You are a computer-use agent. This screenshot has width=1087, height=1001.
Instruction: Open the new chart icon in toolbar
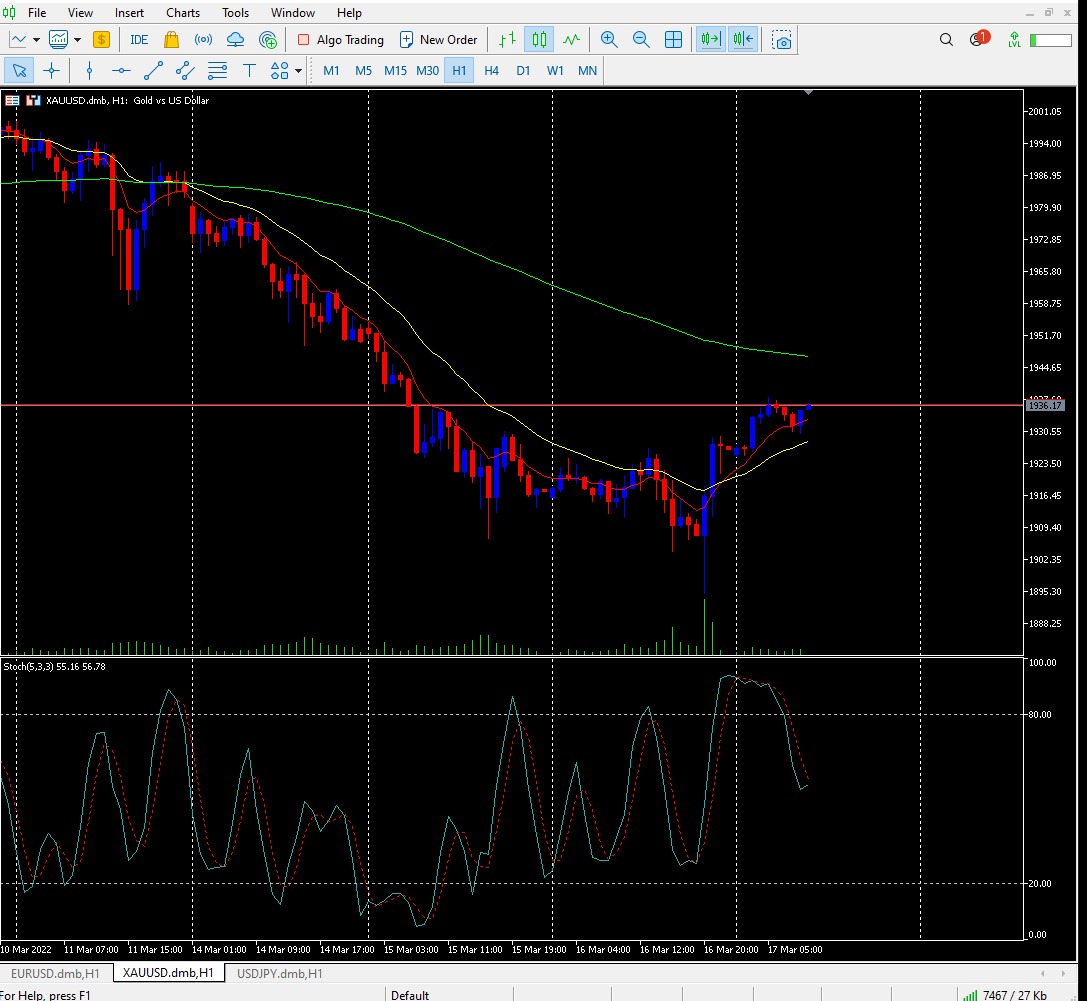[x=17, y=40]
